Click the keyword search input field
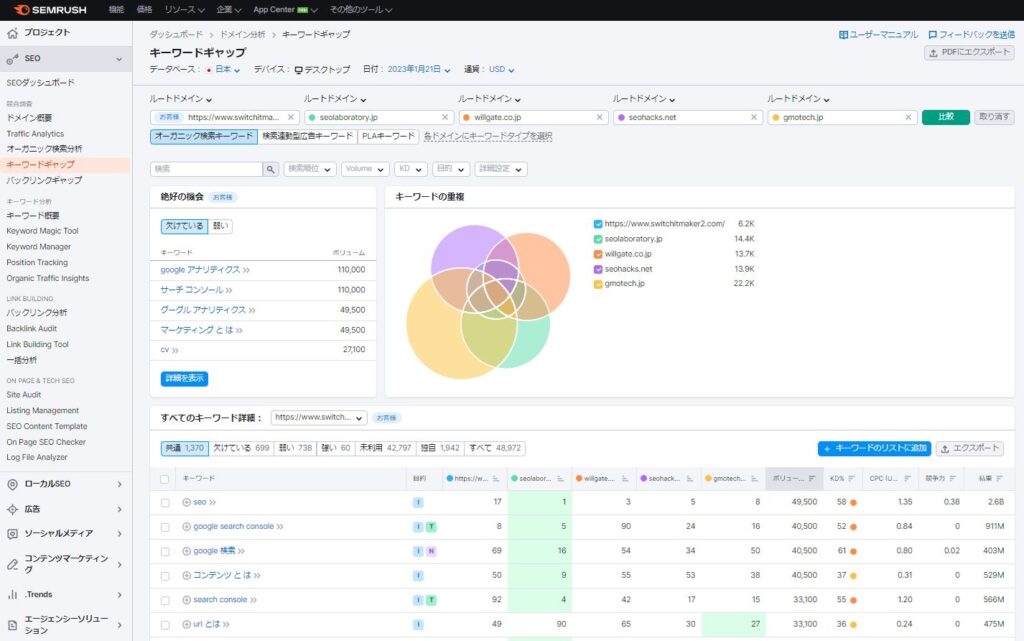 click(x=206, y=169)
